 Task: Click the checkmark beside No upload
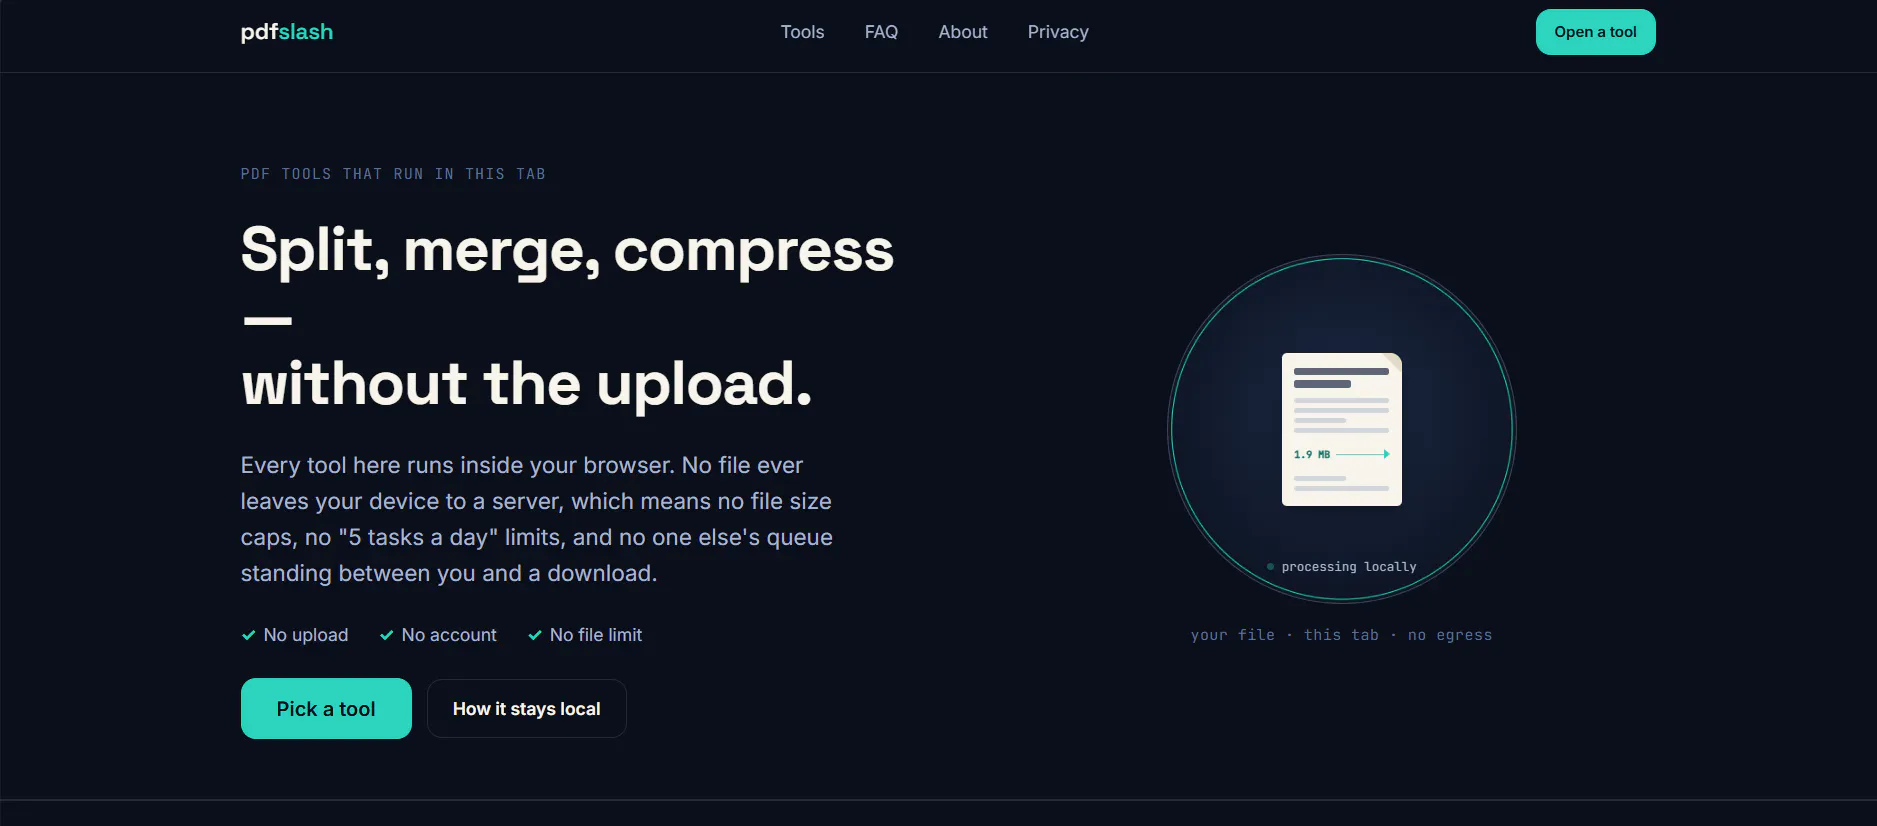point(248,635)
